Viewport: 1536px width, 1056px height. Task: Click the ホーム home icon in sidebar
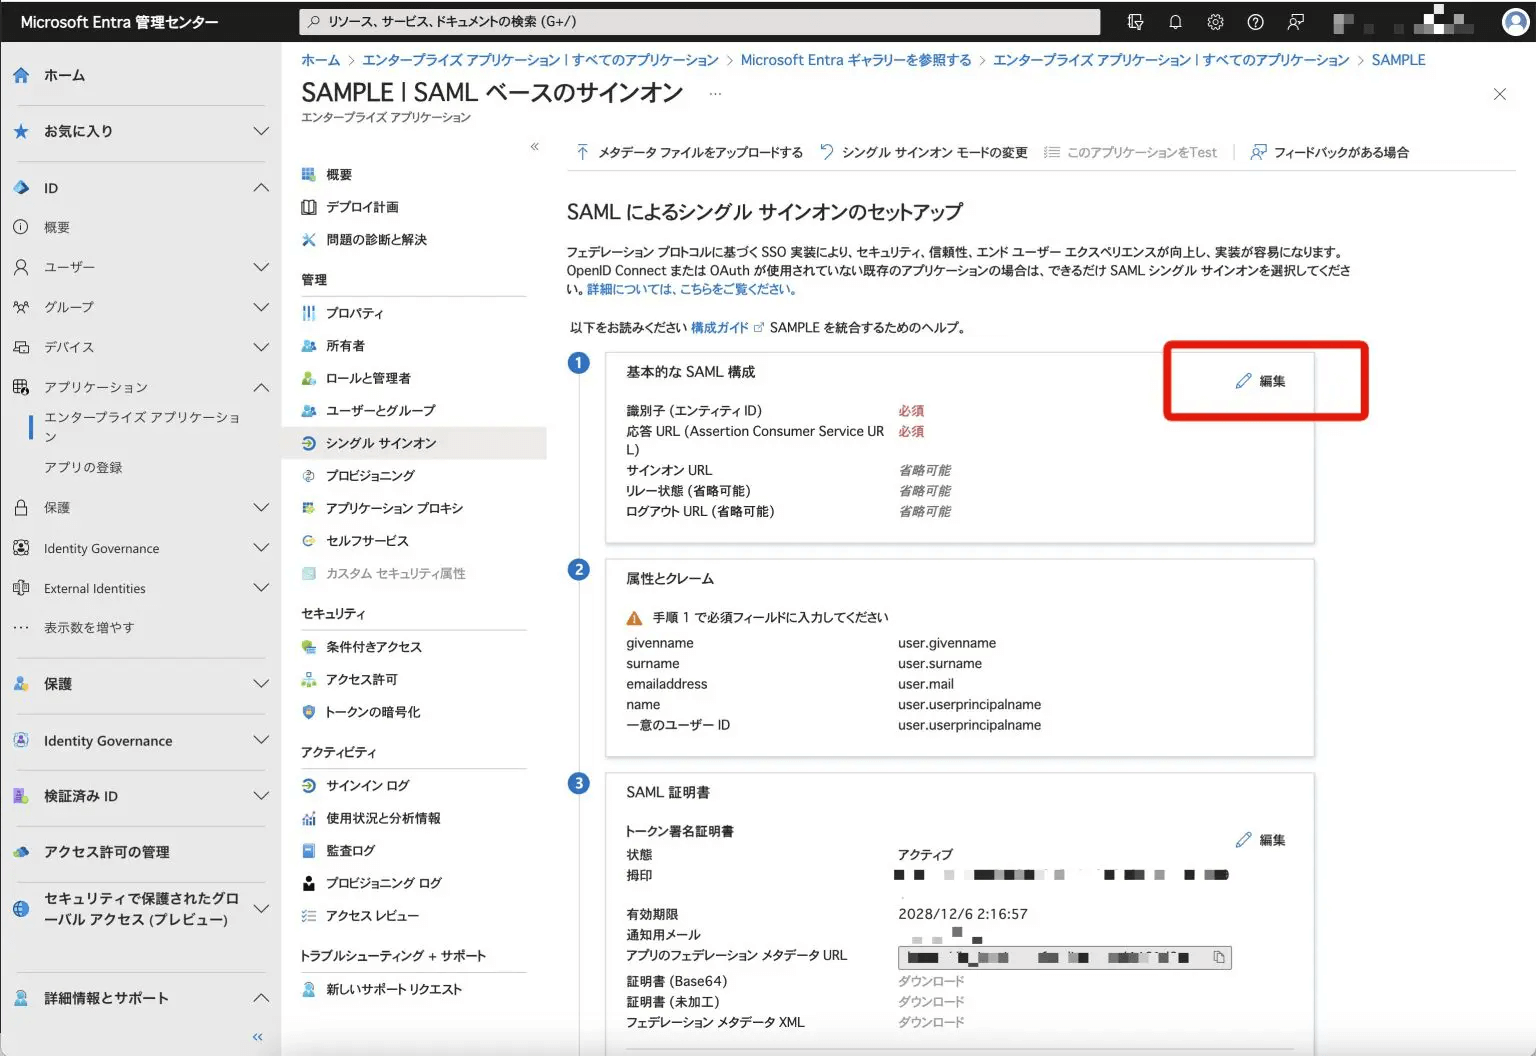(21, 75)
